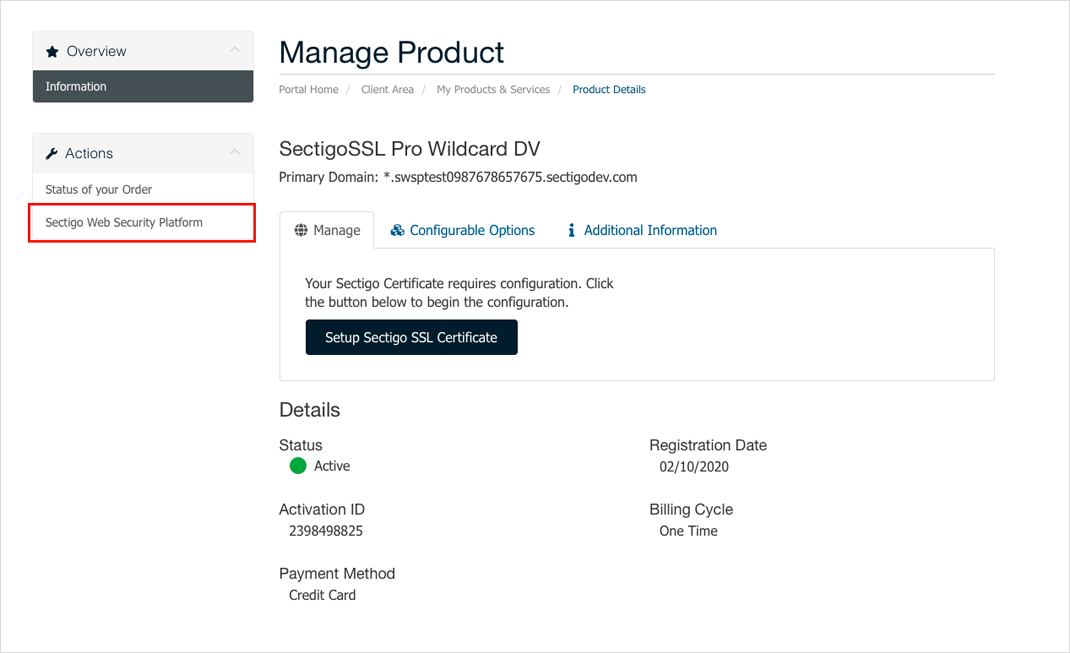View Status of your Order
This screenshot has width=1070, height=653.
click(99, 189)
